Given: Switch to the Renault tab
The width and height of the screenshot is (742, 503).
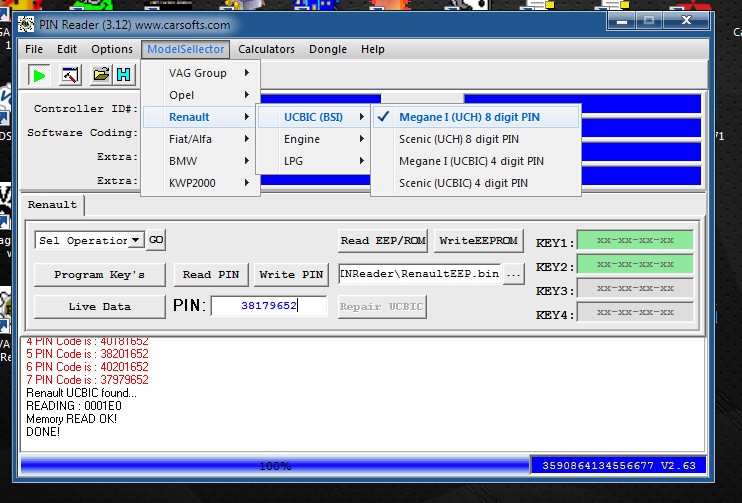Looking at the screenshot, I should (52, 205).
